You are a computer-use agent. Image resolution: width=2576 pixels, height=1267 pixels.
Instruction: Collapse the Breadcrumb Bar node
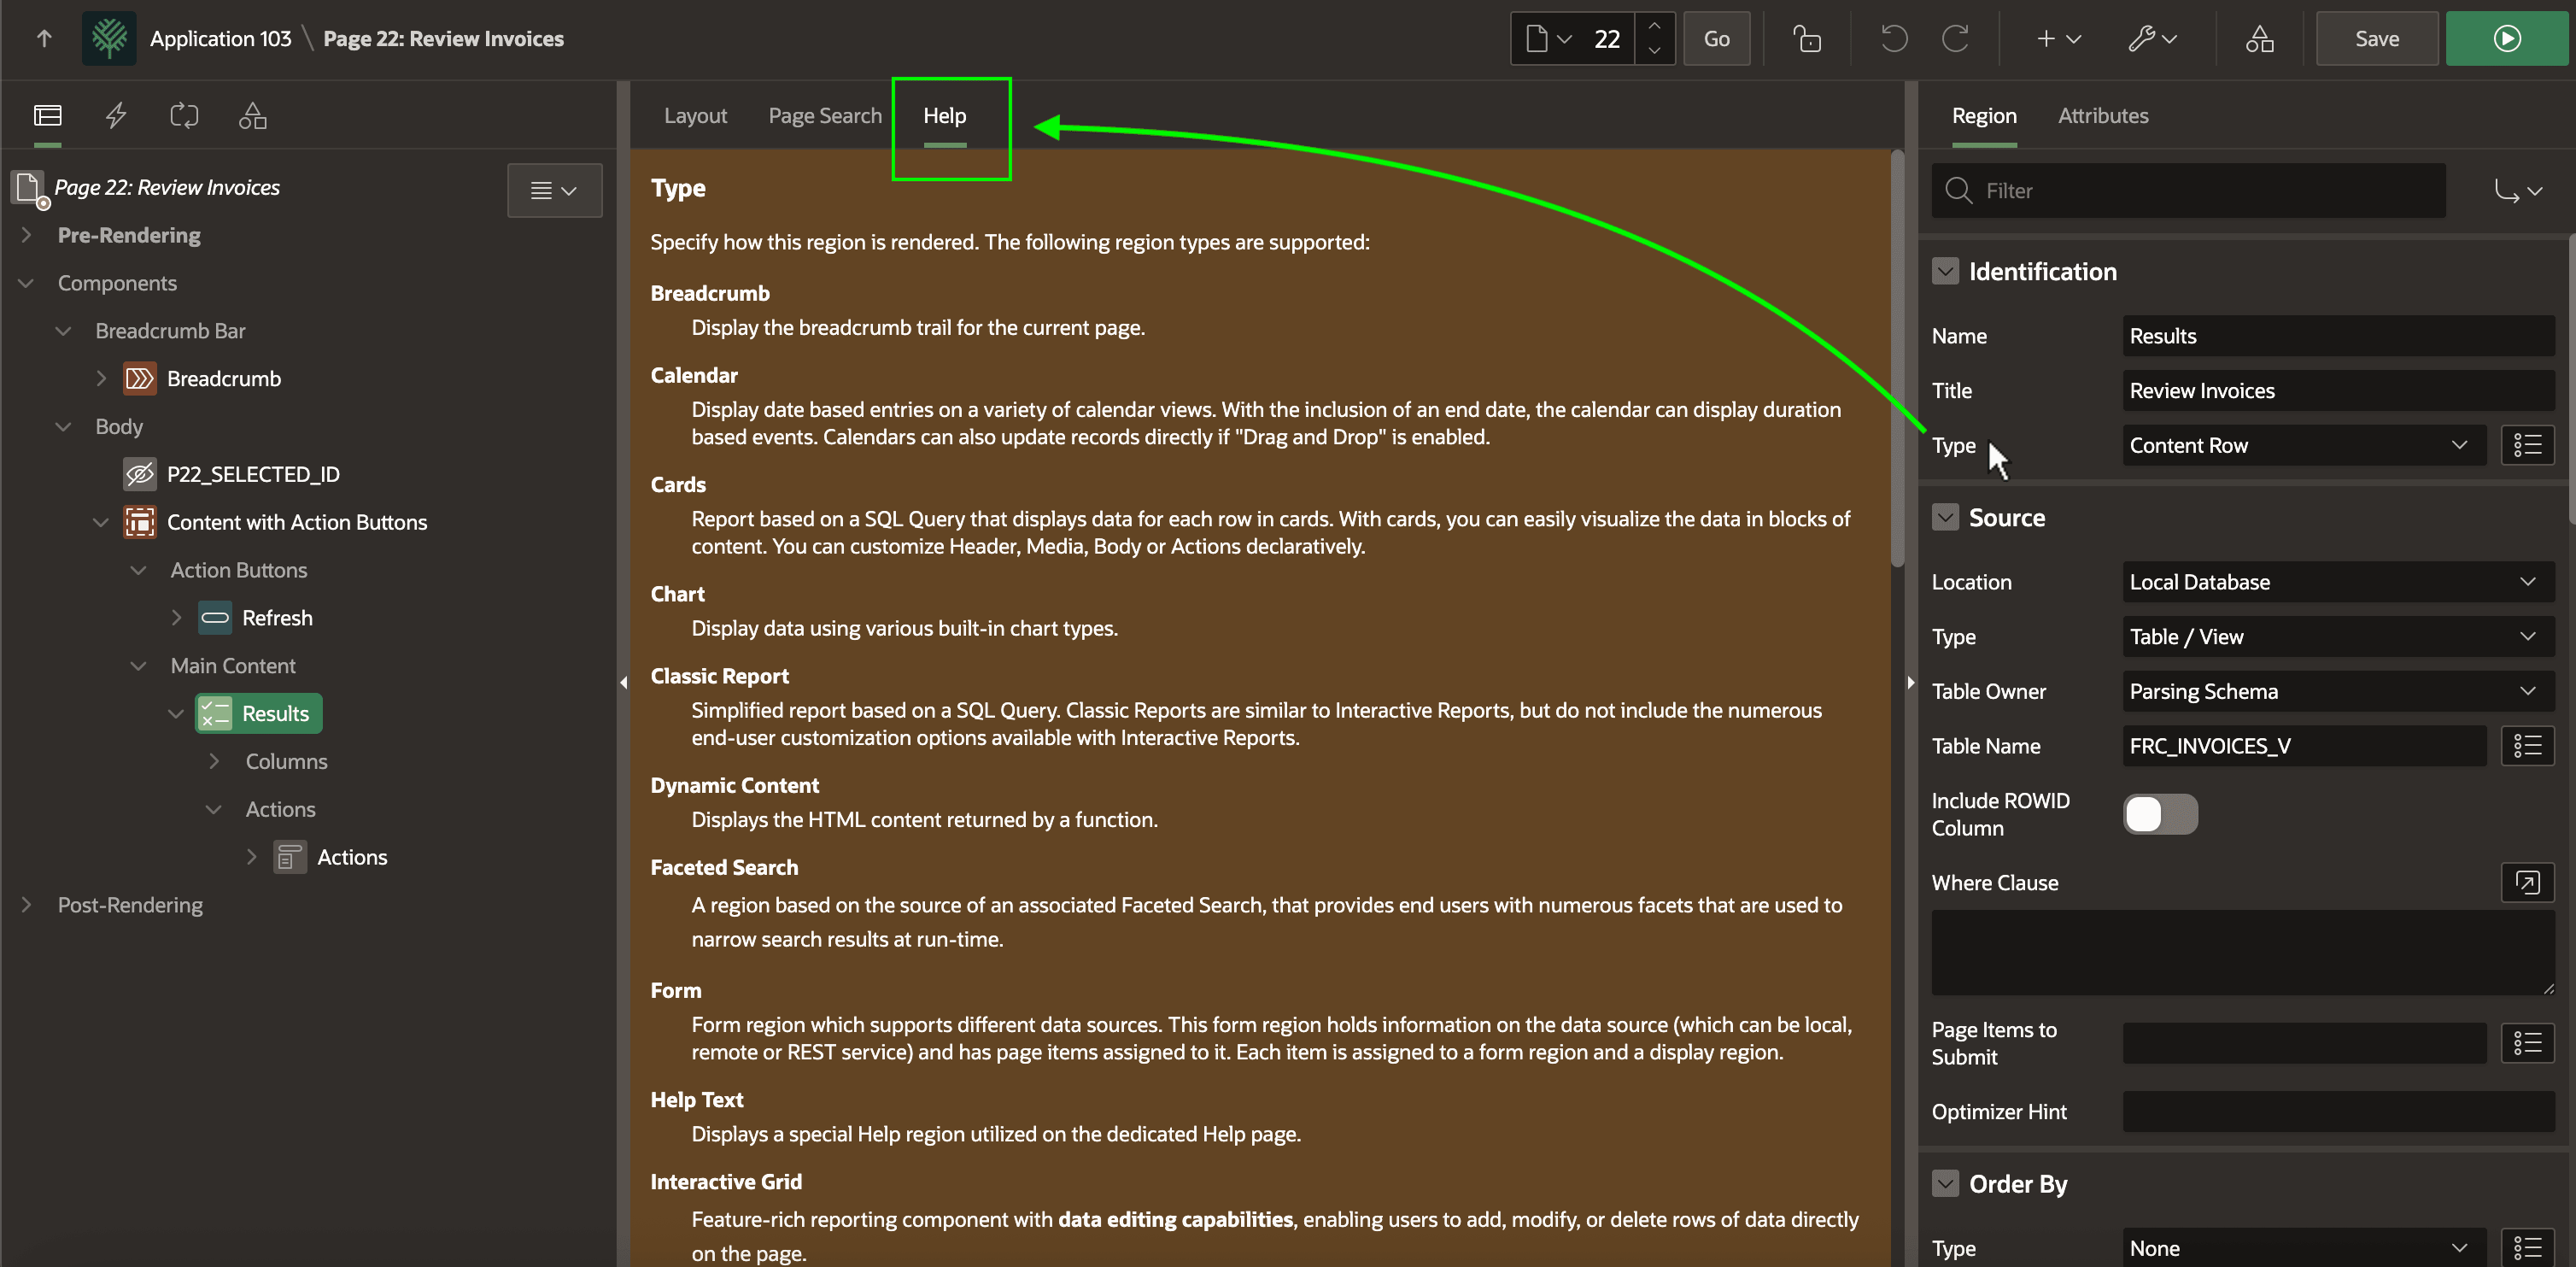point(63,331)
